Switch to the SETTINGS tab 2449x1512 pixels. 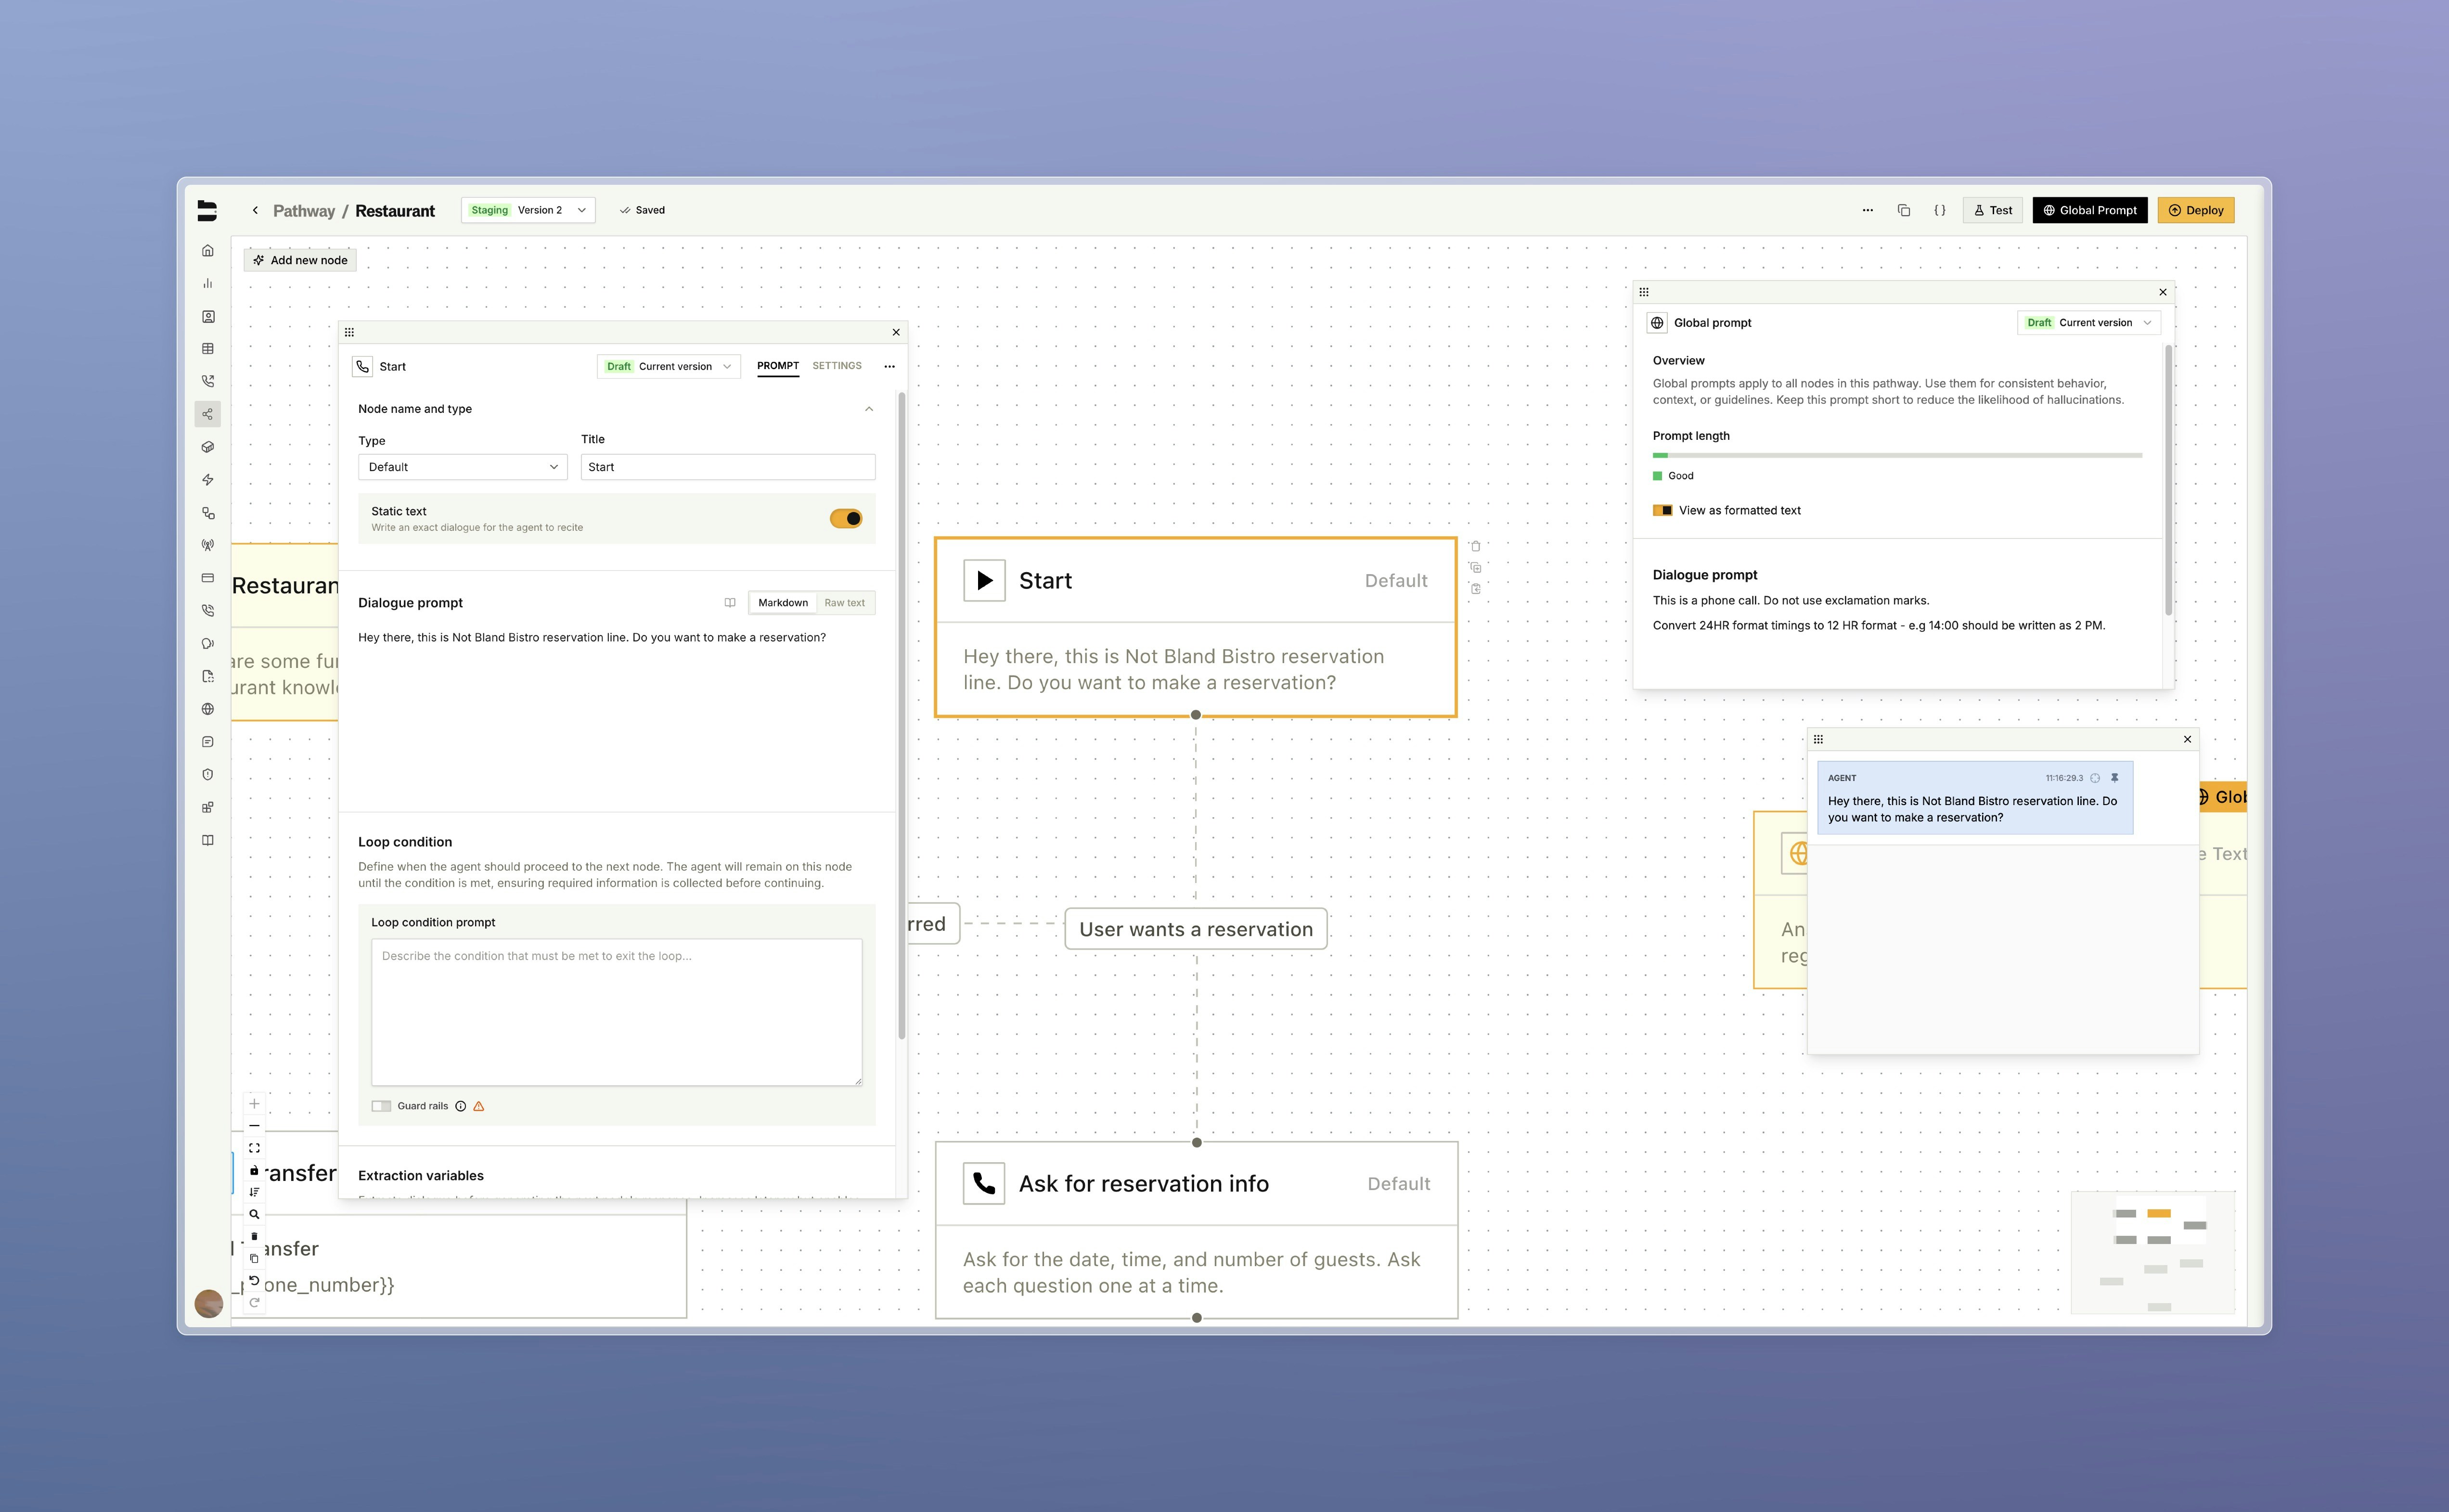(836, 366)
